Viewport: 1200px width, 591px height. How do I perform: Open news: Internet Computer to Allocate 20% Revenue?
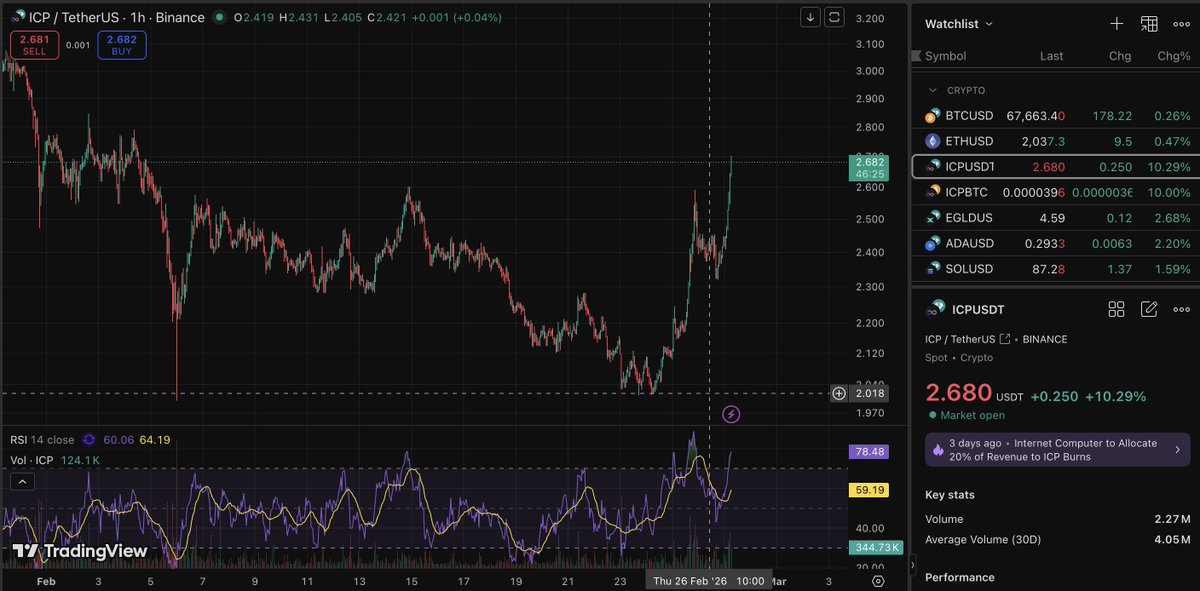tap(1057, 450)
